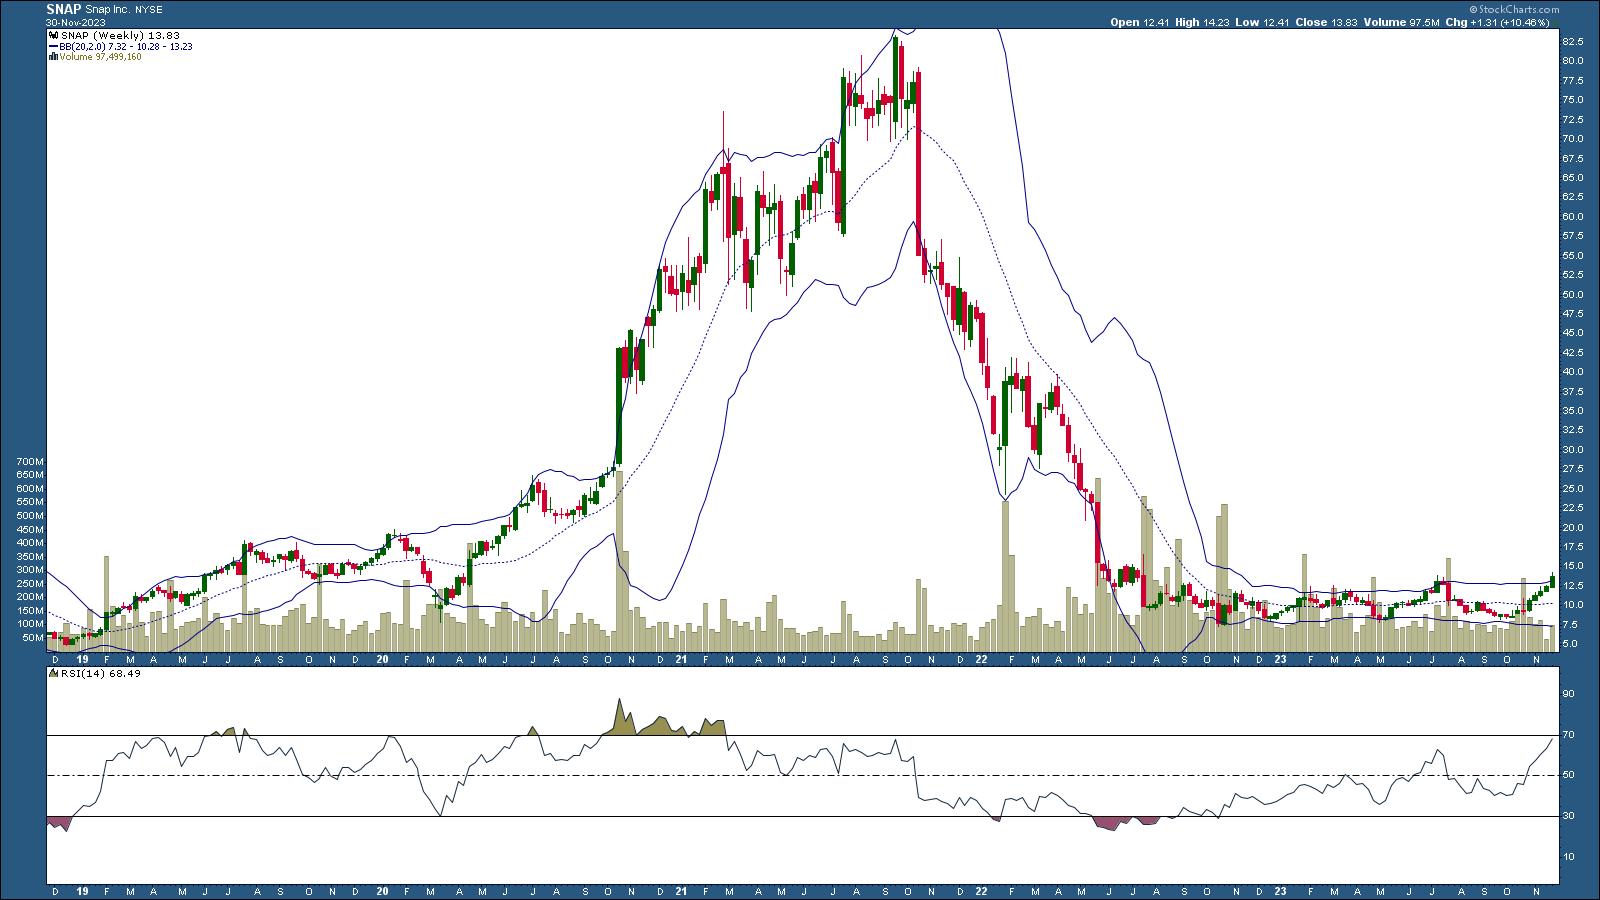Click the SNAP ticker symbol in header
1600x900 pixels.
pyautogui.click(x=63, y=8)
